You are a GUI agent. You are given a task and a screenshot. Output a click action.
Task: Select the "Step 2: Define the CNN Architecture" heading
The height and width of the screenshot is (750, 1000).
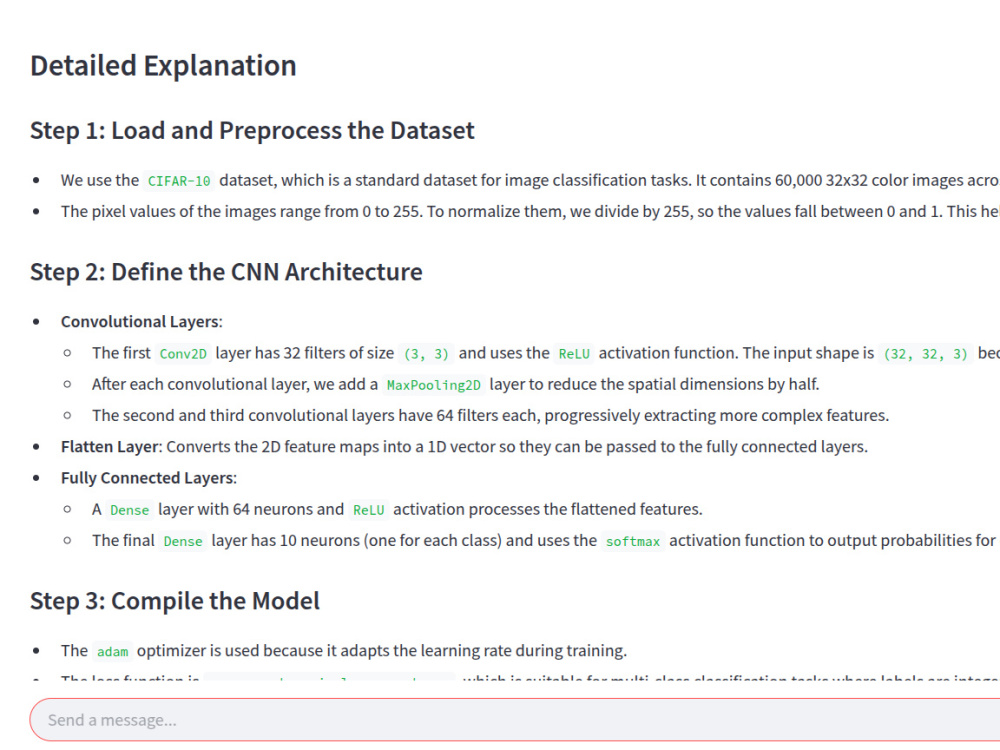226,272
